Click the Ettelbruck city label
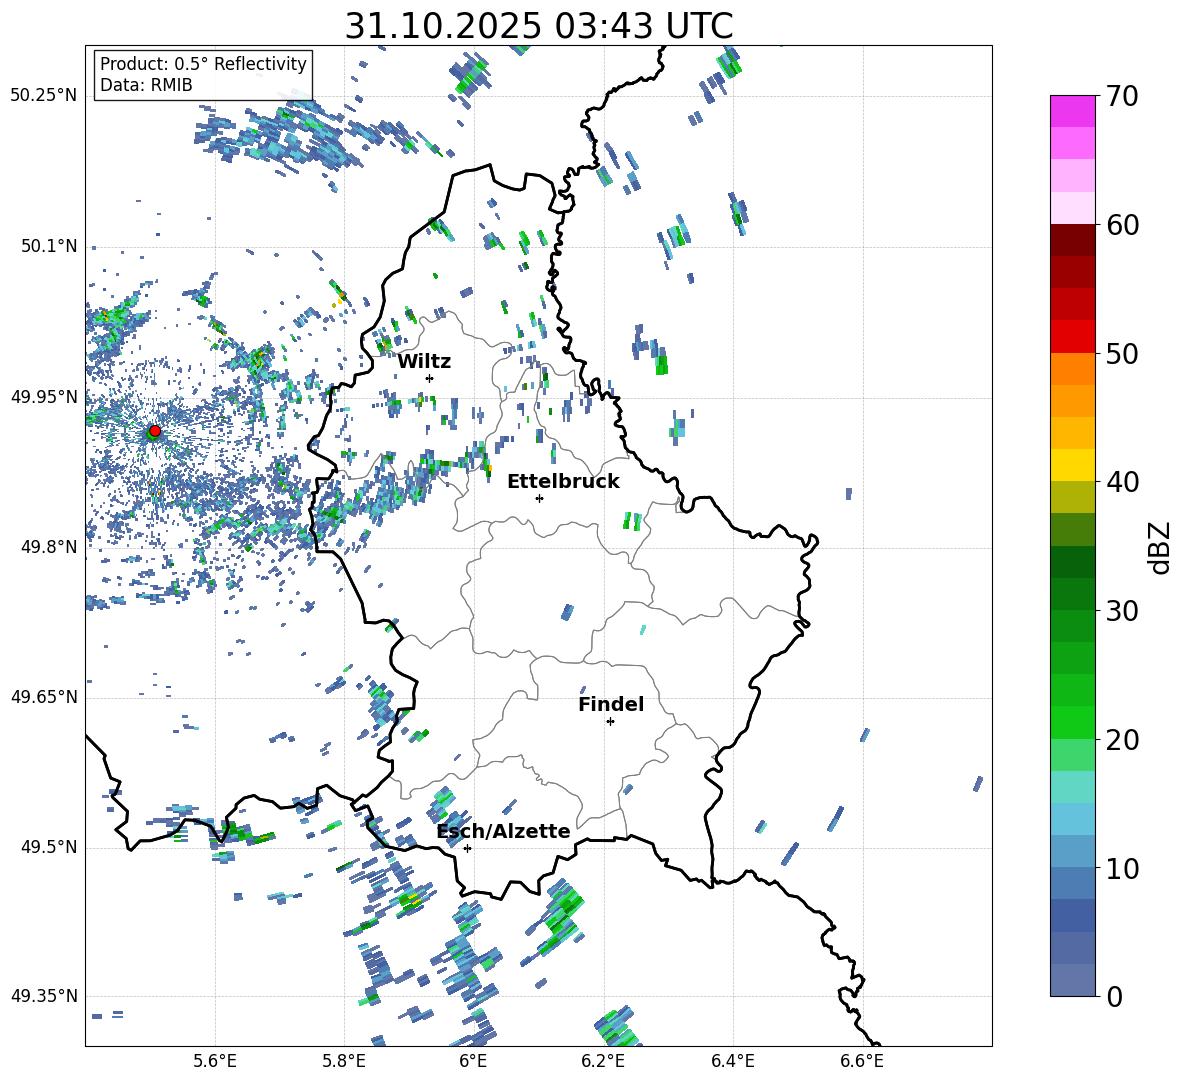1184x1081 pixels. click(x=563, y=481)
